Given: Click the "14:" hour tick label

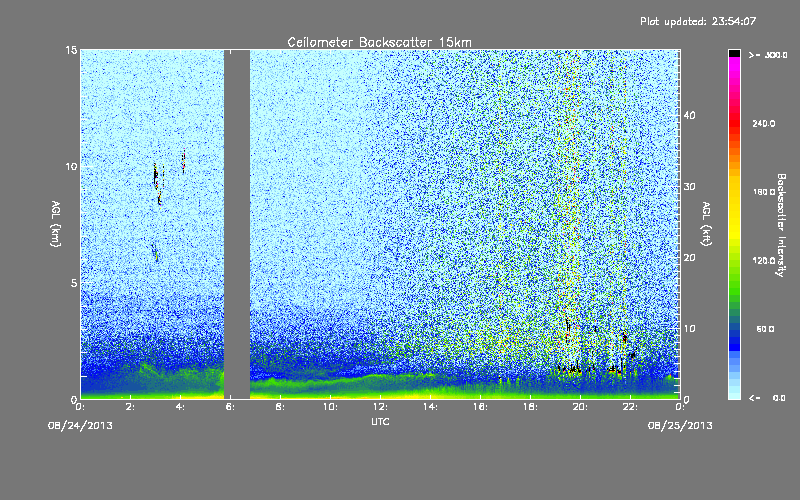Looking at the screenshot, I should (430, 407).
